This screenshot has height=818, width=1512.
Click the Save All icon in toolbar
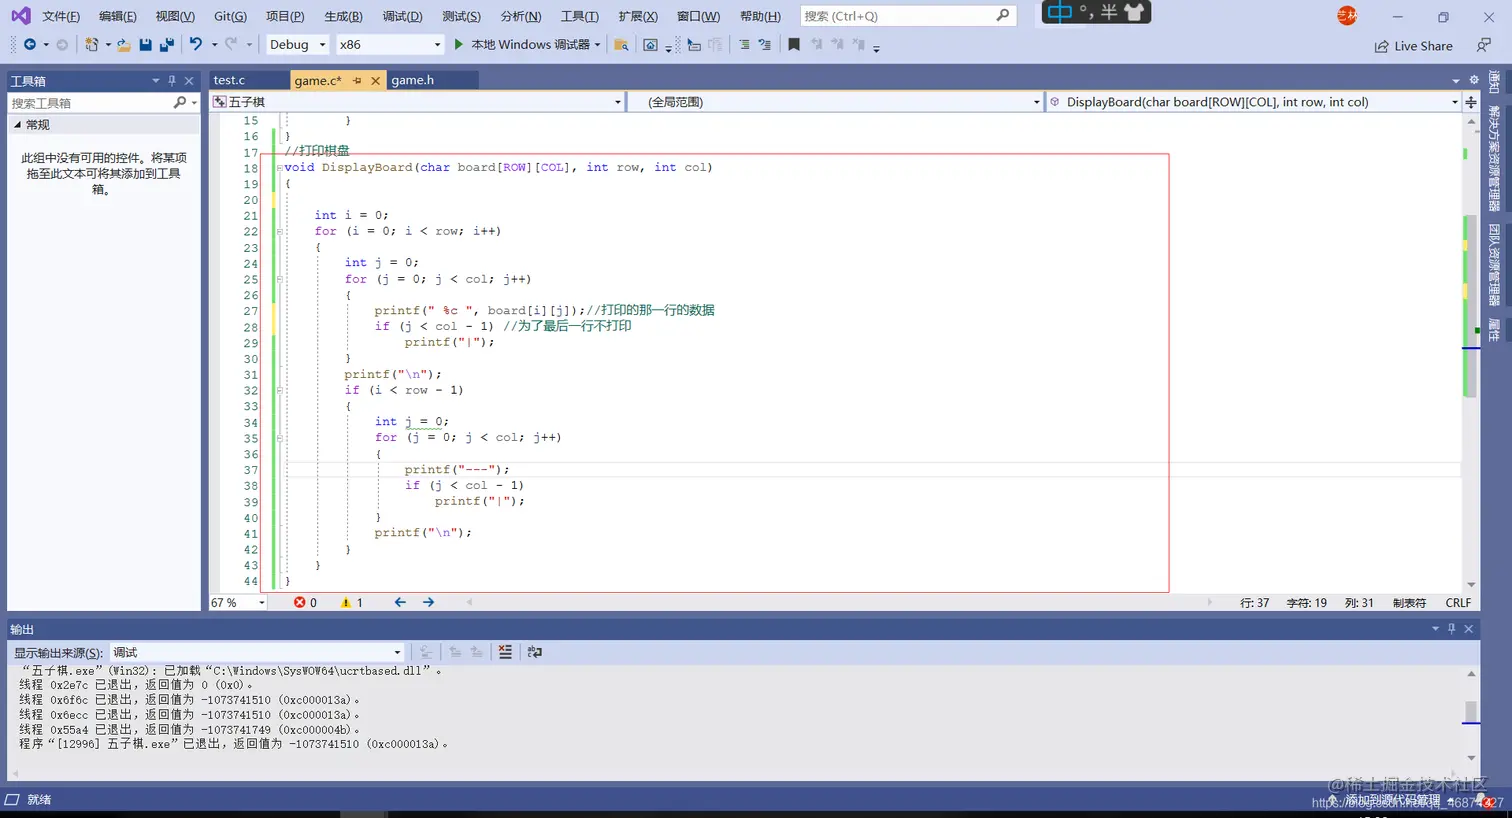(167, 45)
